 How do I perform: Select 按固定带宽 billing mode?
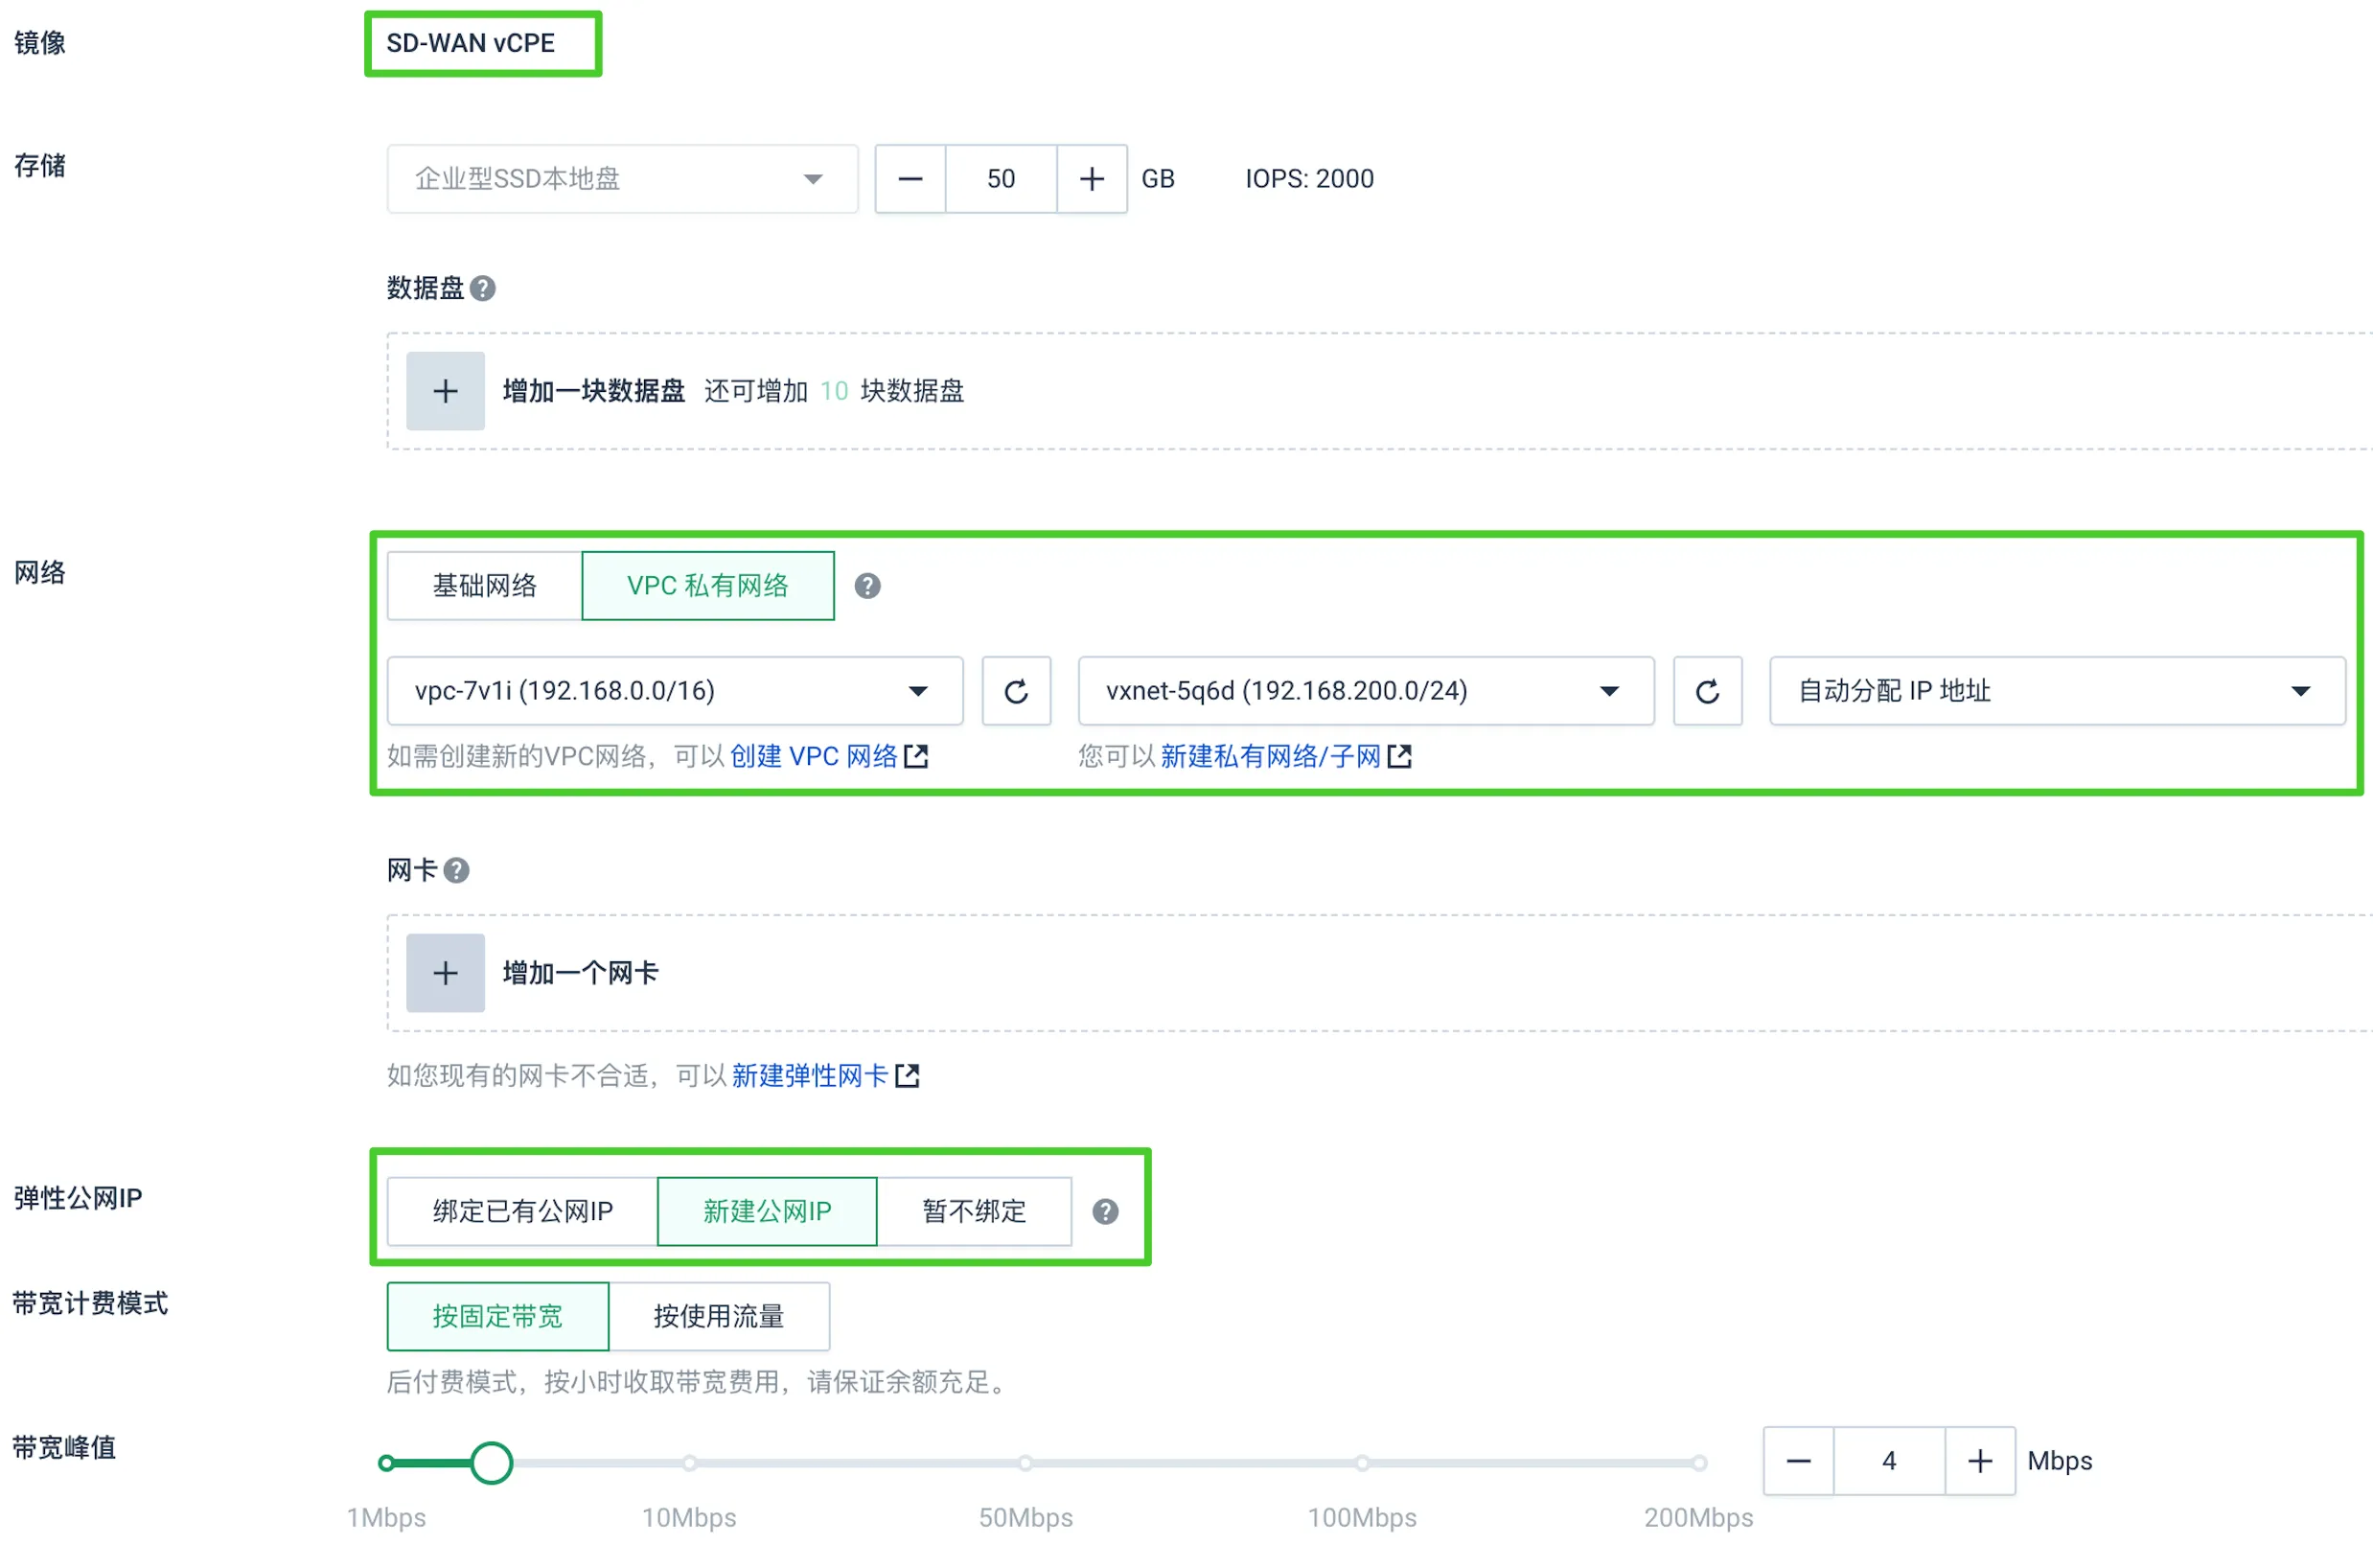point(498,1317)
